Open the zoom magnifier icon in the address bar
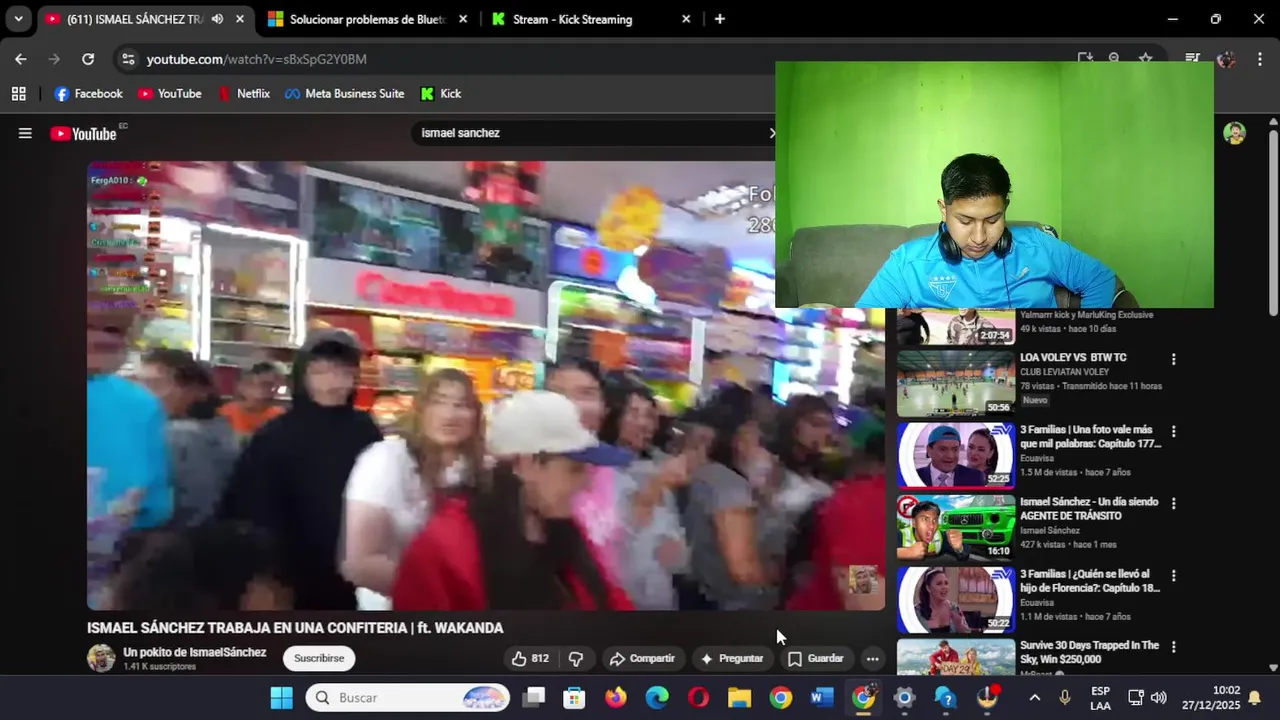Viewport: 1280px width, 720px height. tap(1114, 58)
